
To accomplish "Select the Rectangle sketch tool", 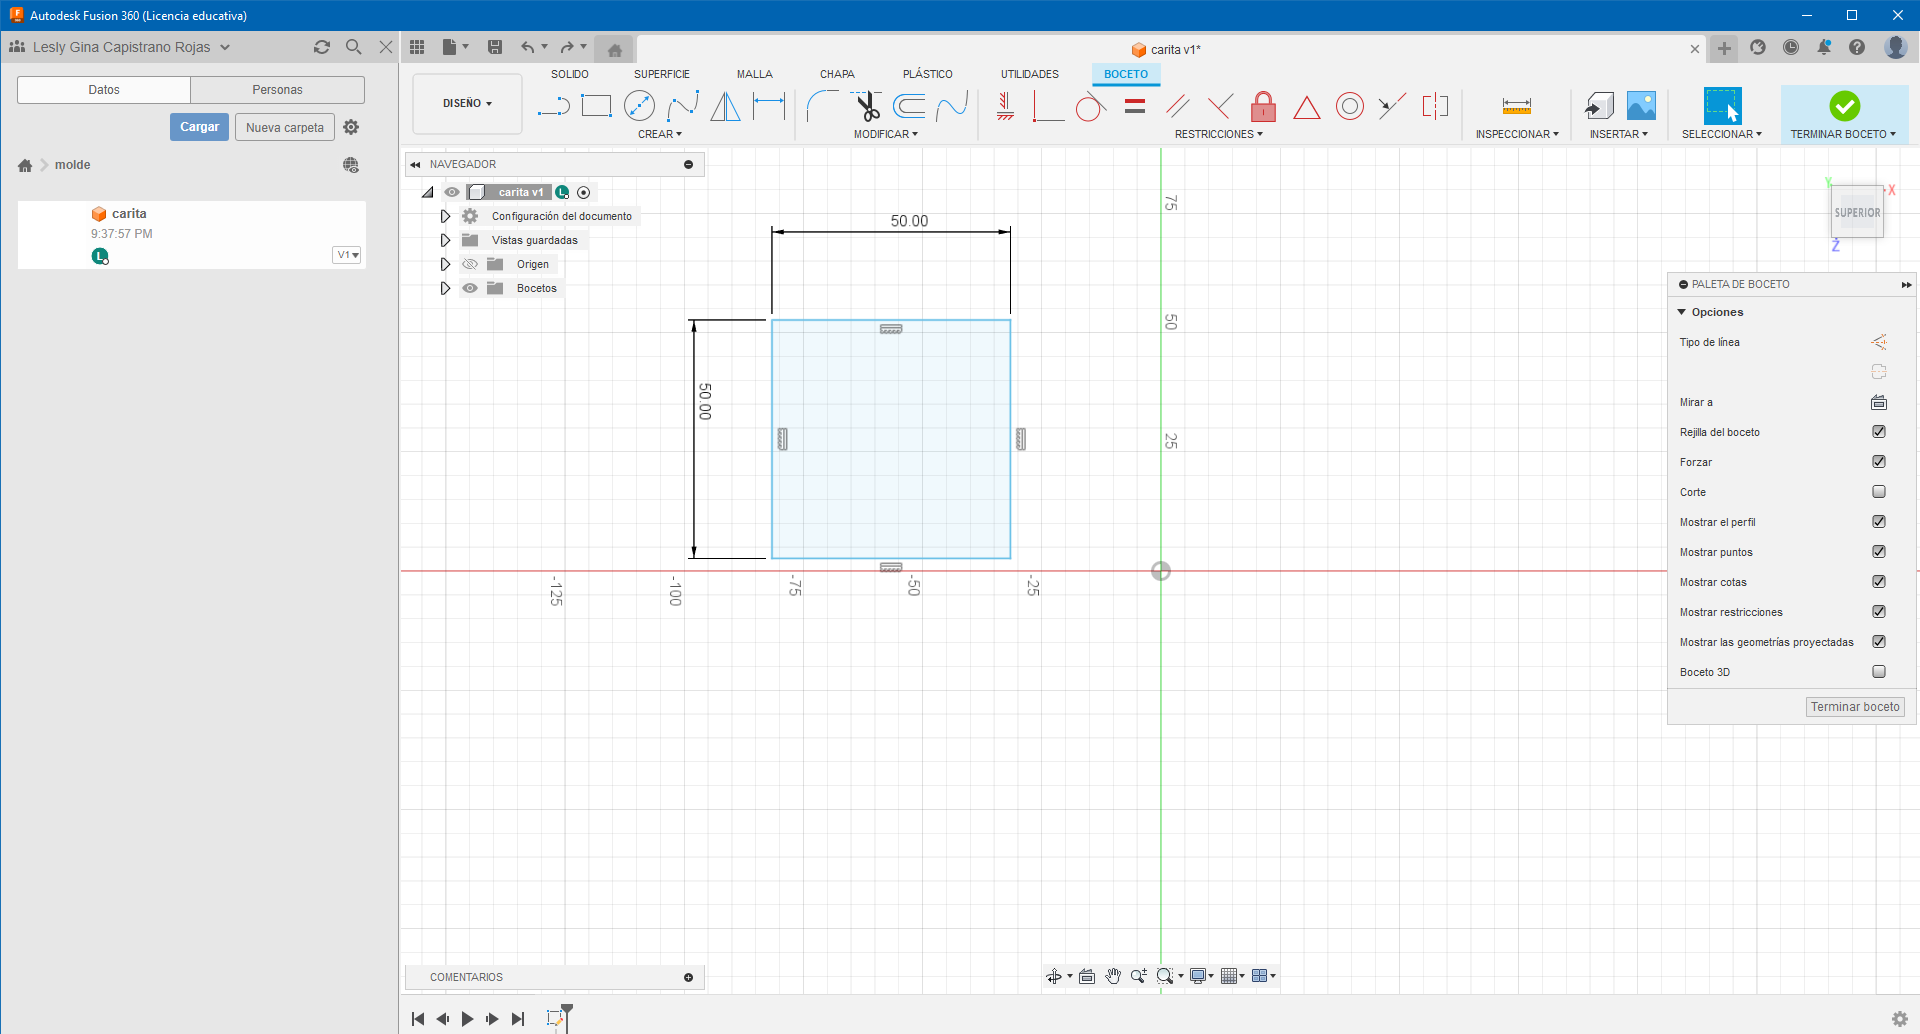I will pyautogui.click(x=596, y=106).
